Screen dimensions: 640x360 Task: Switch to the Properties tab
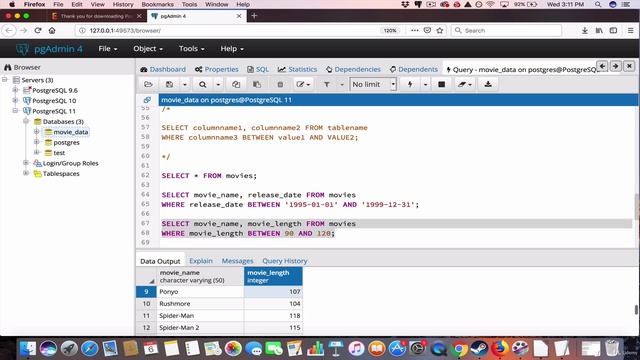216,69
